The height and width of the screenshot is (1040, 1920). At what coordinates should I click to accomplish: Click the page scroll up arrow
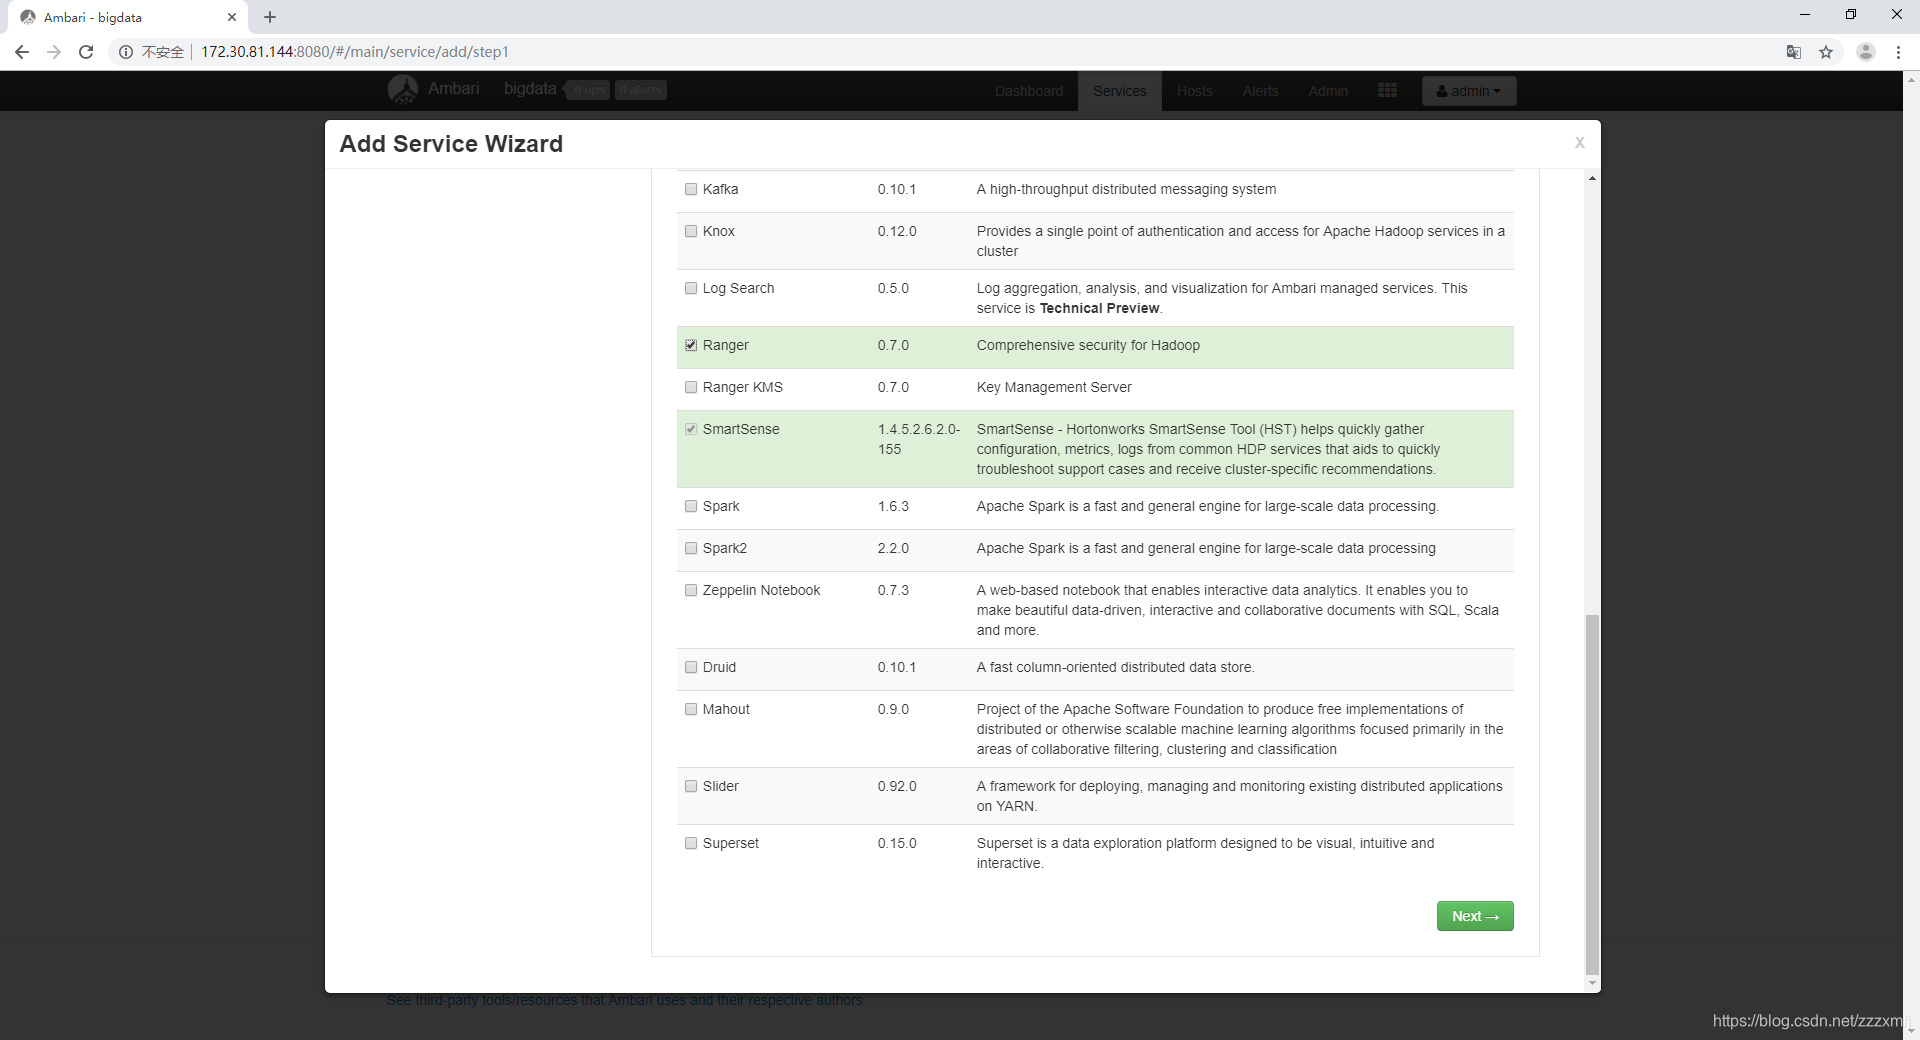tap(1911, 79)
